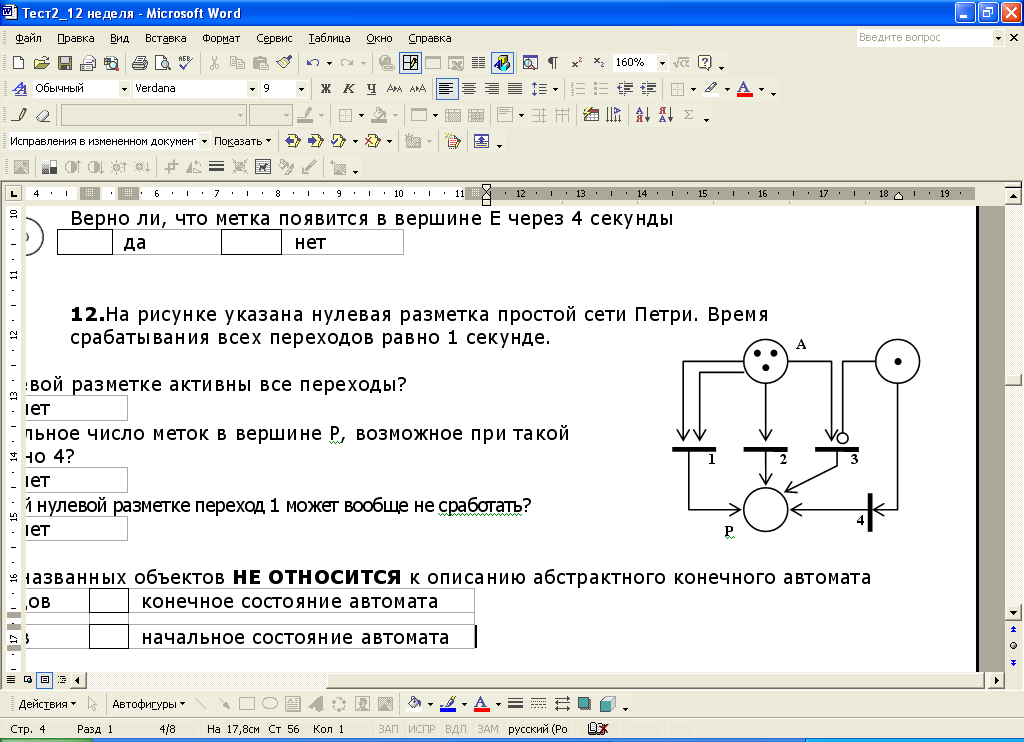
Task: Toggle the Drawing toolbar icon
Action: (502, 63)
